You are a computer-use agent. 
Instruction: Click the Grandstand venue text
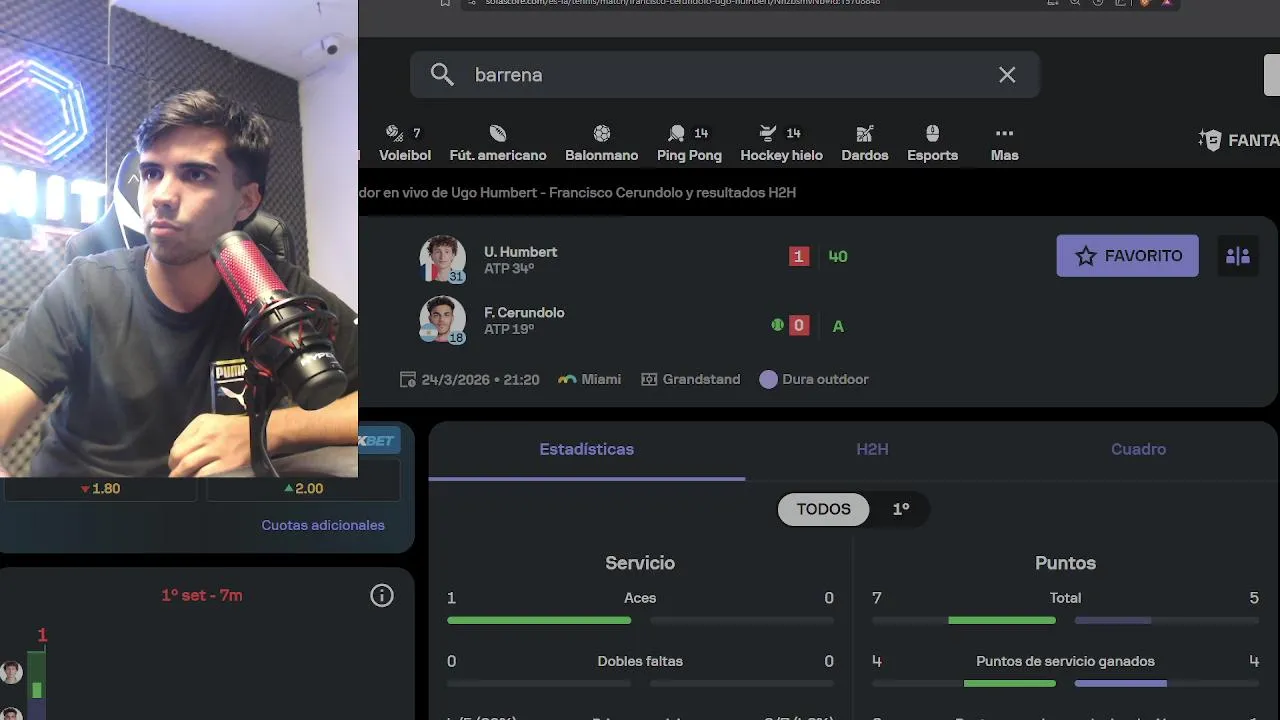tap(701, 379)
